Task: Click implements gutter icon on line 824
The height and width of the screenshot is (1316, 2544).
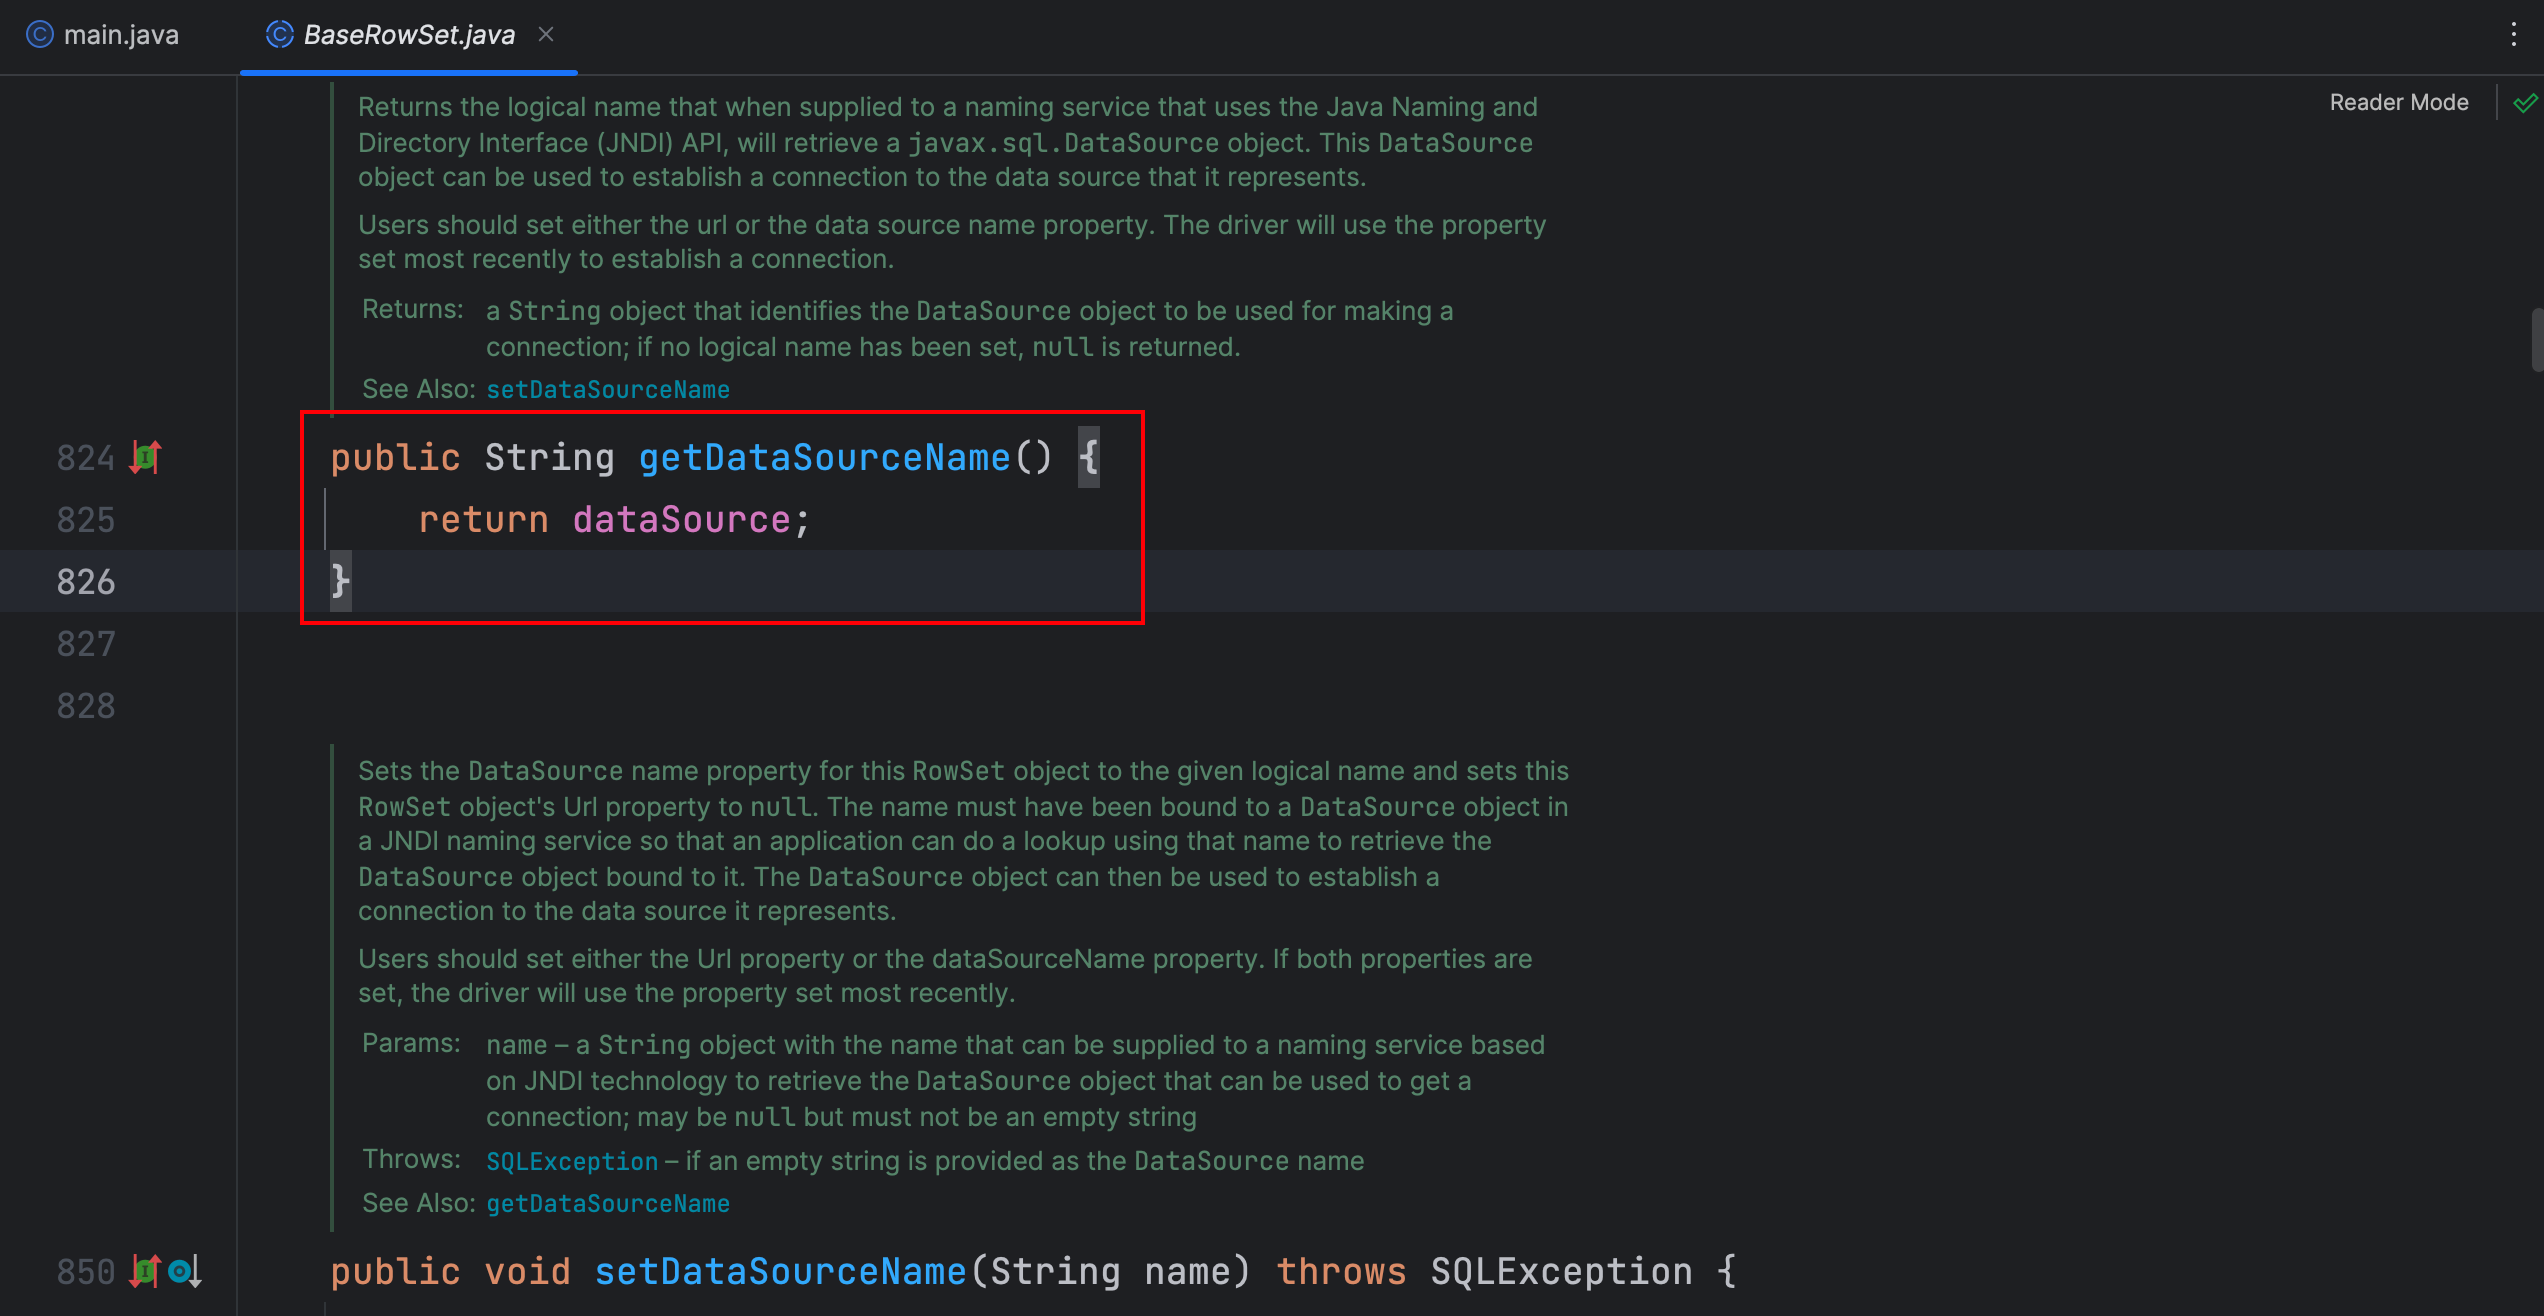Action: tap(146, 457)
